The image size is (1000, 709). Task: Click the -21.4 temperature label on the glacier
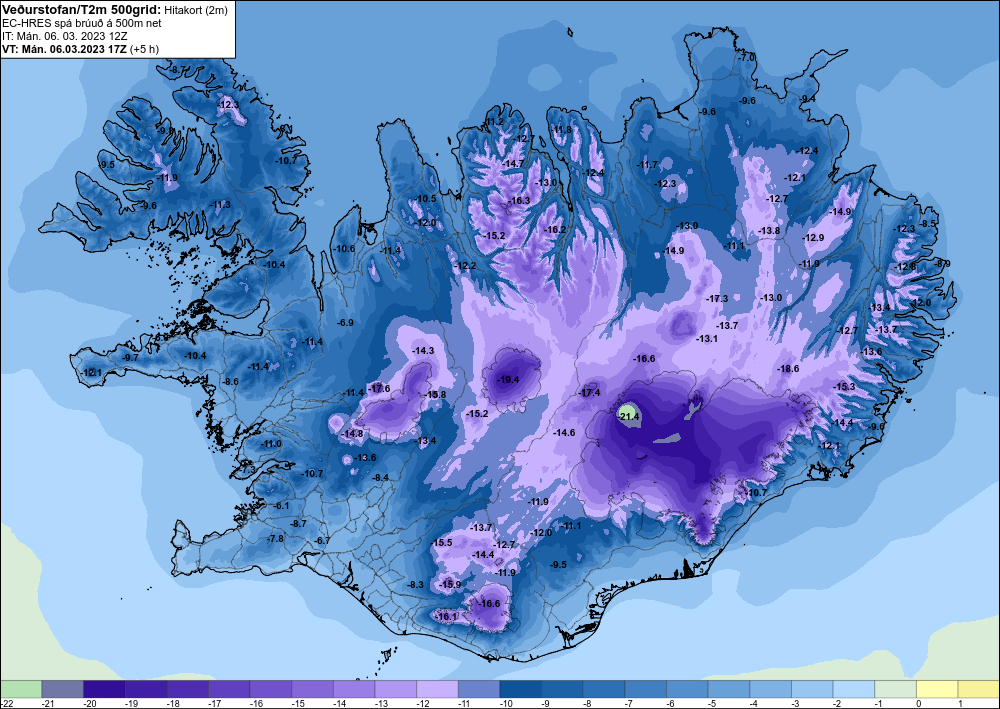coord(628,416)
